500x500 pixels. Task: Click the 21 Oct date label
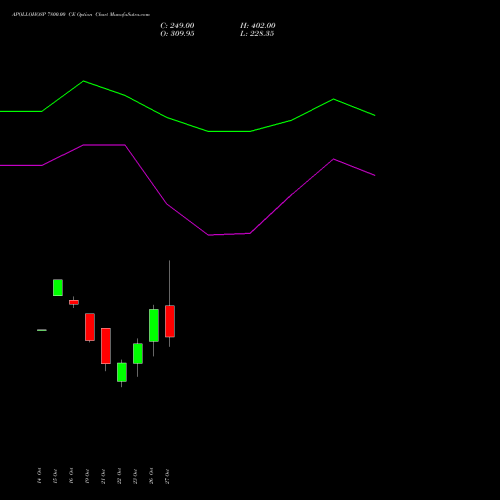(103, 476)
